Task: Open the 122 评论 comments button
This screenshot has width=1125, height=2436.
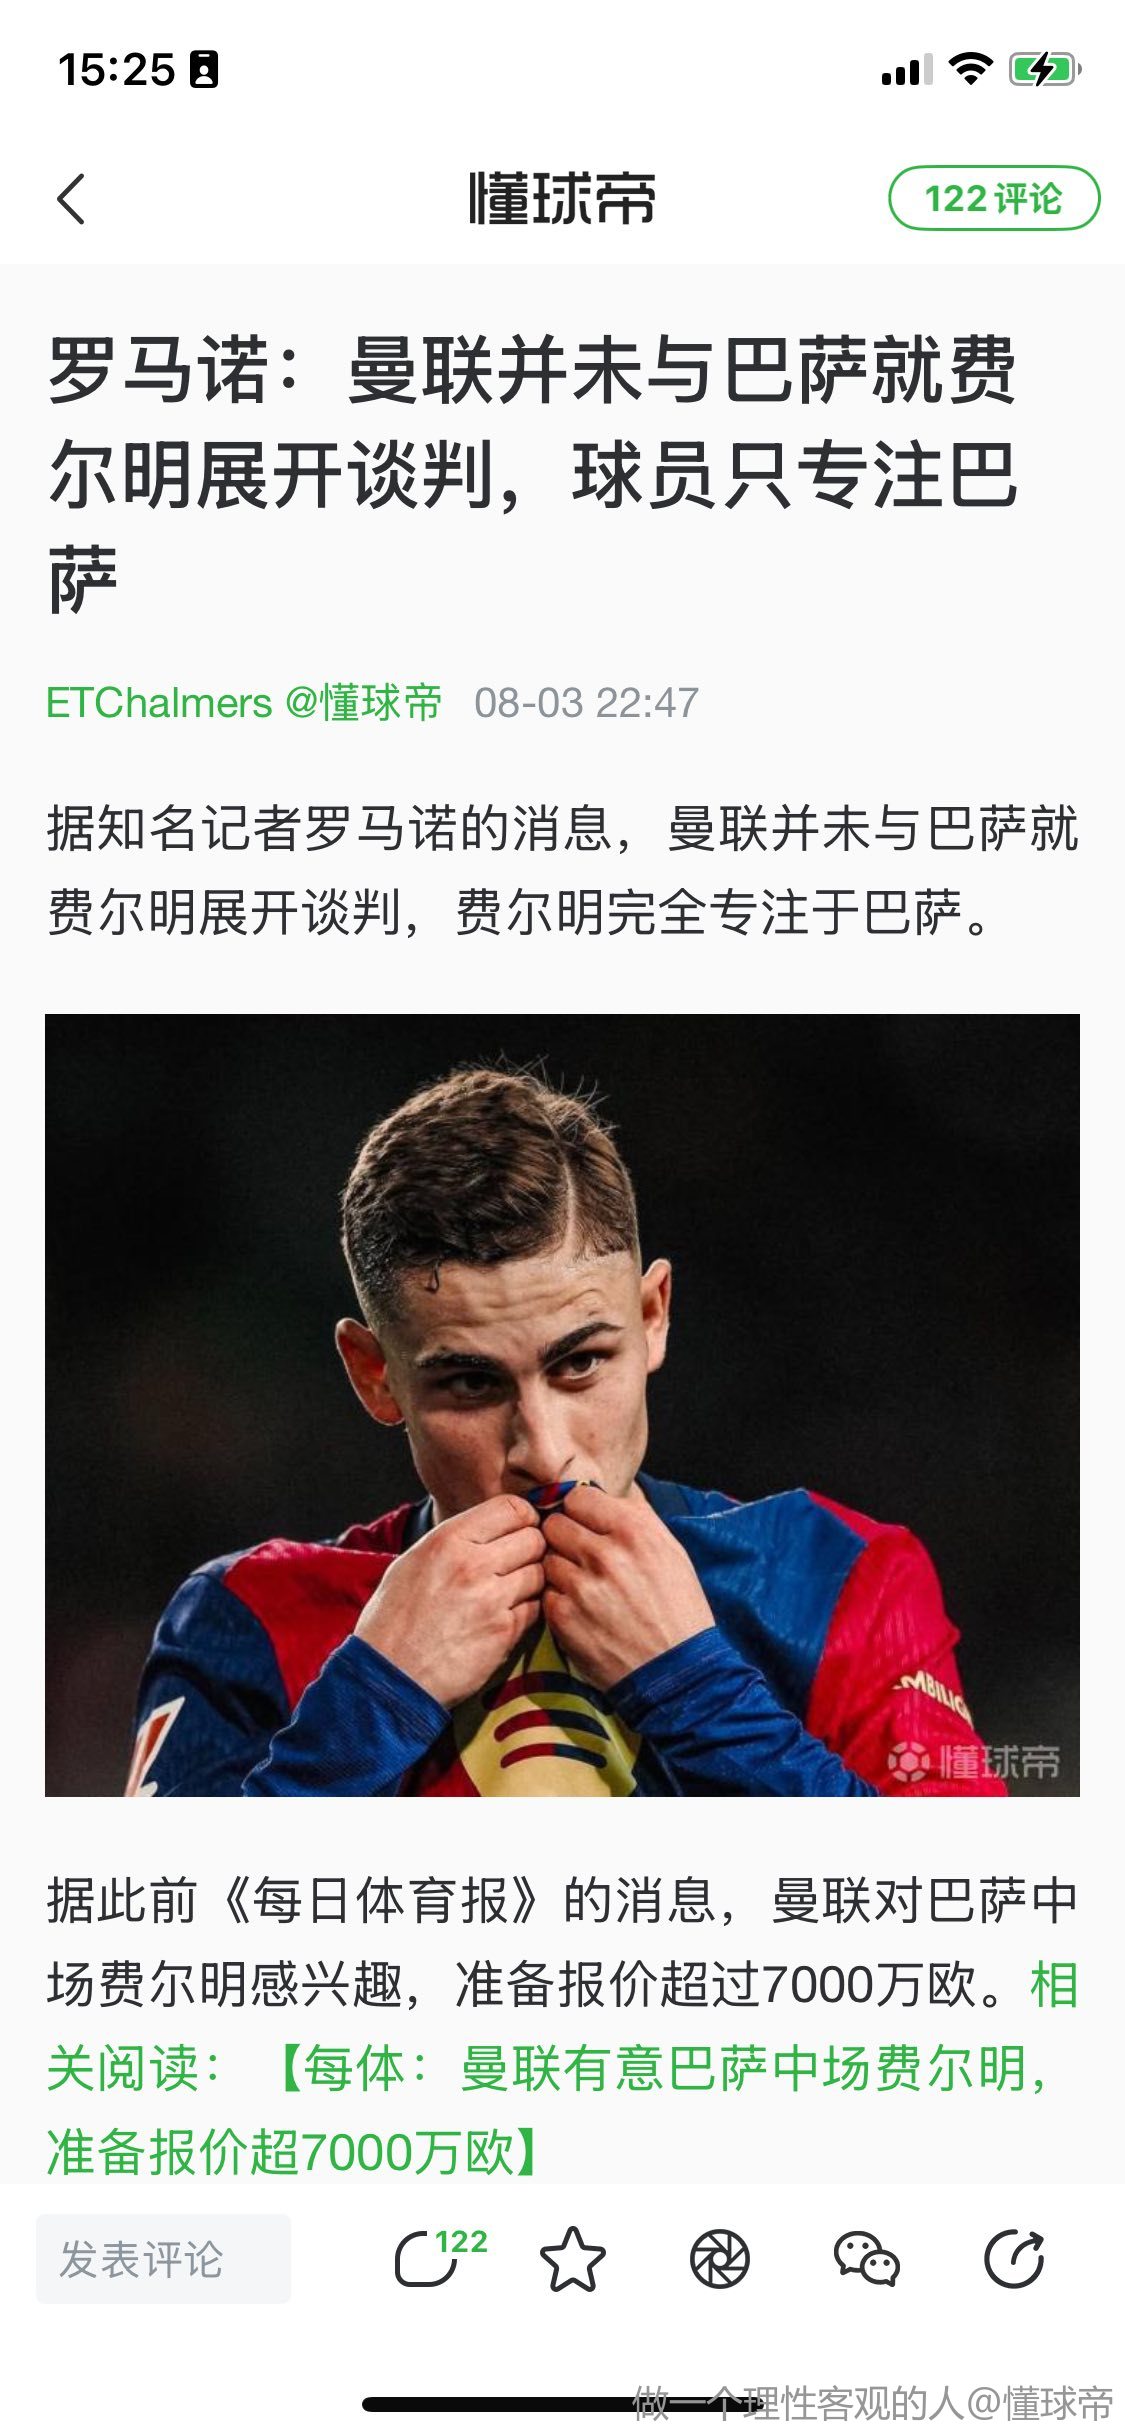Action: click(x=993, y=198)
